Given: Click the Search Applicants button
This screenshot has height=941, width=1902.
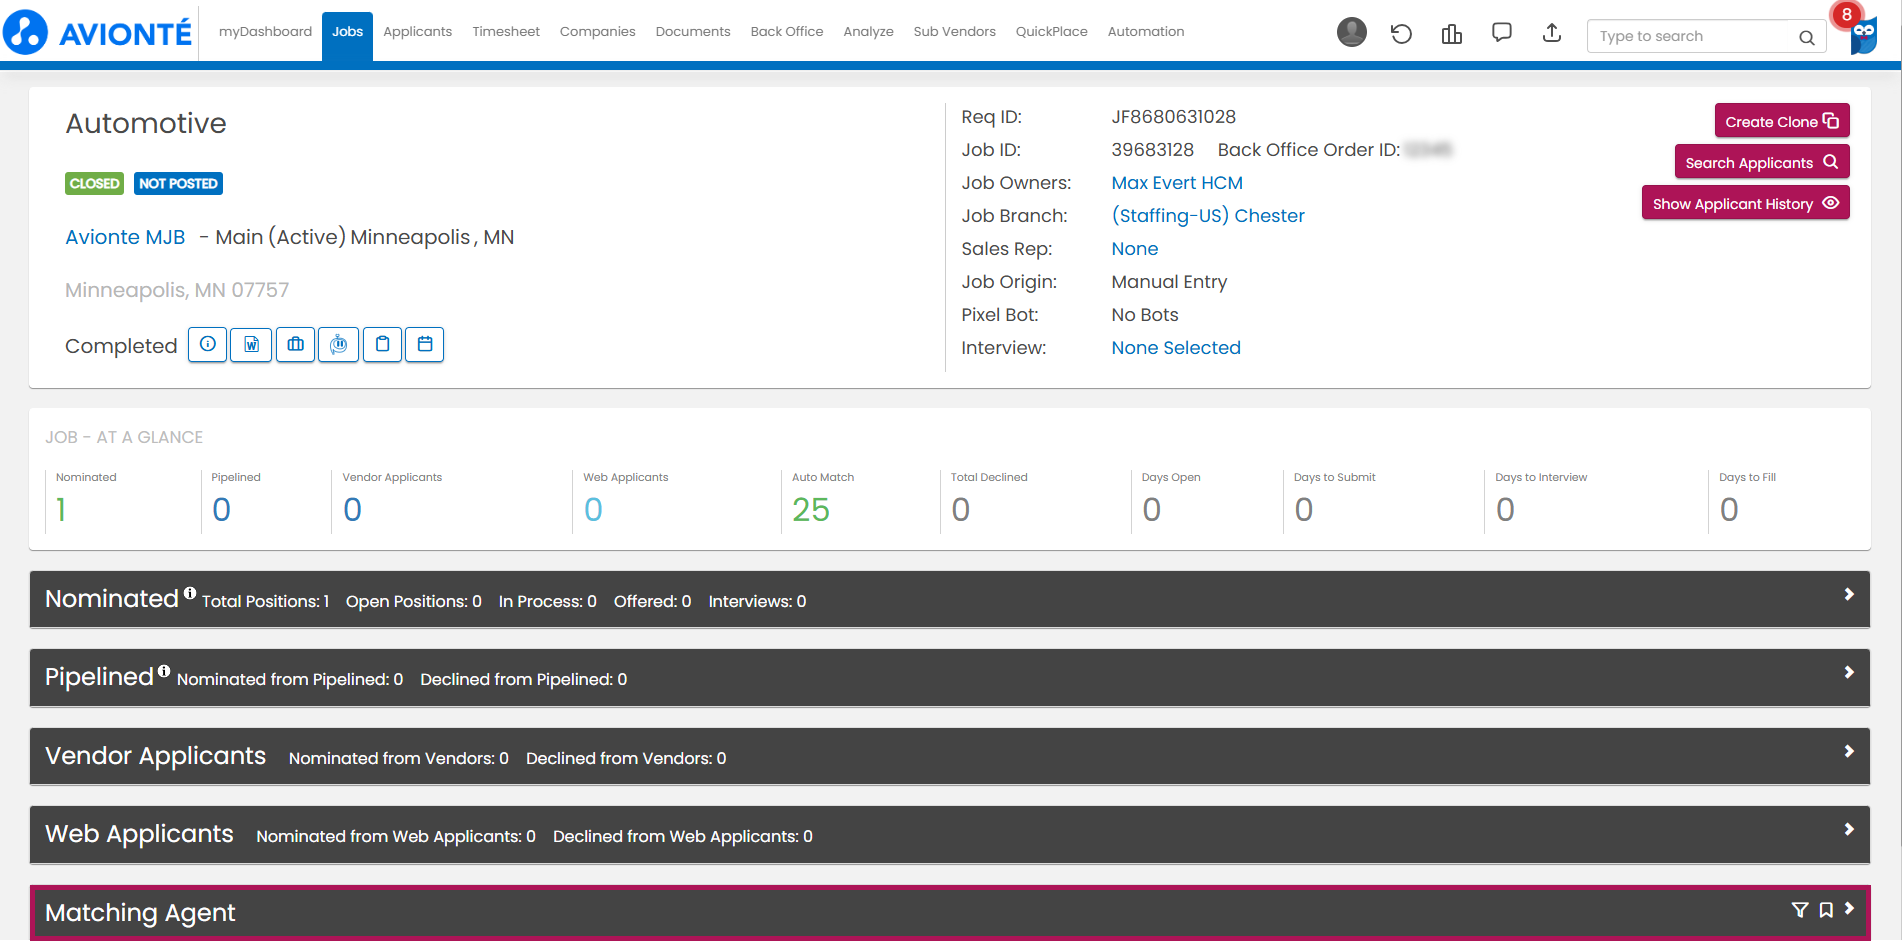Looking at the screenshot, I should 1762,162.
